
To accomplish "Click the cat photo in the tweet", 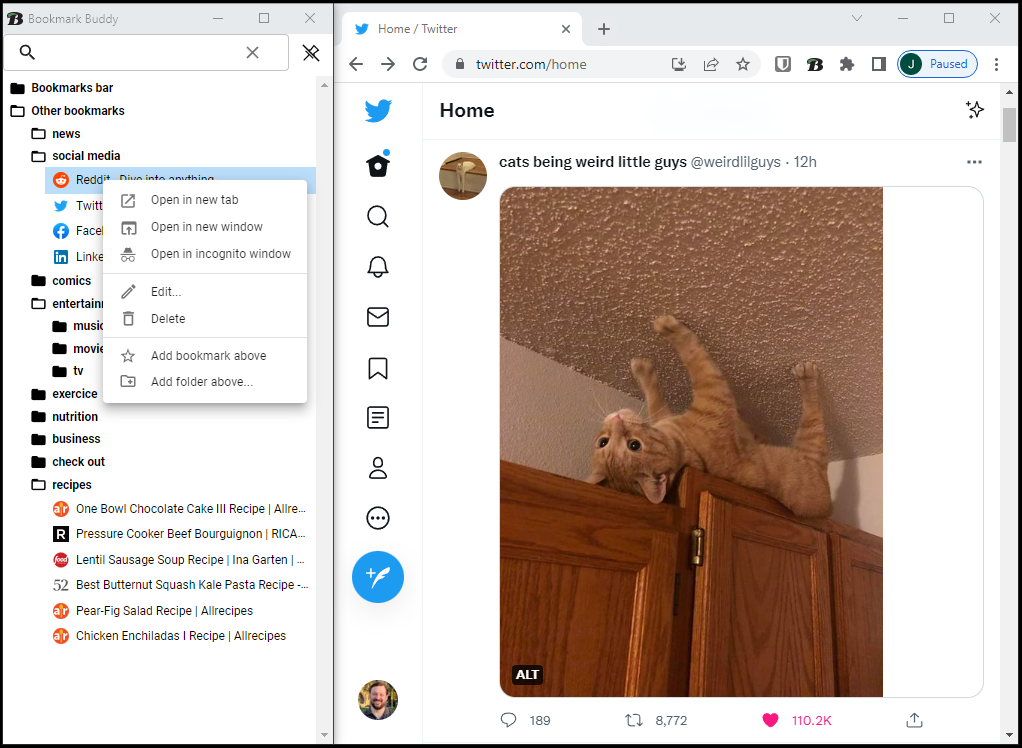I will click(x=691, y=440).
